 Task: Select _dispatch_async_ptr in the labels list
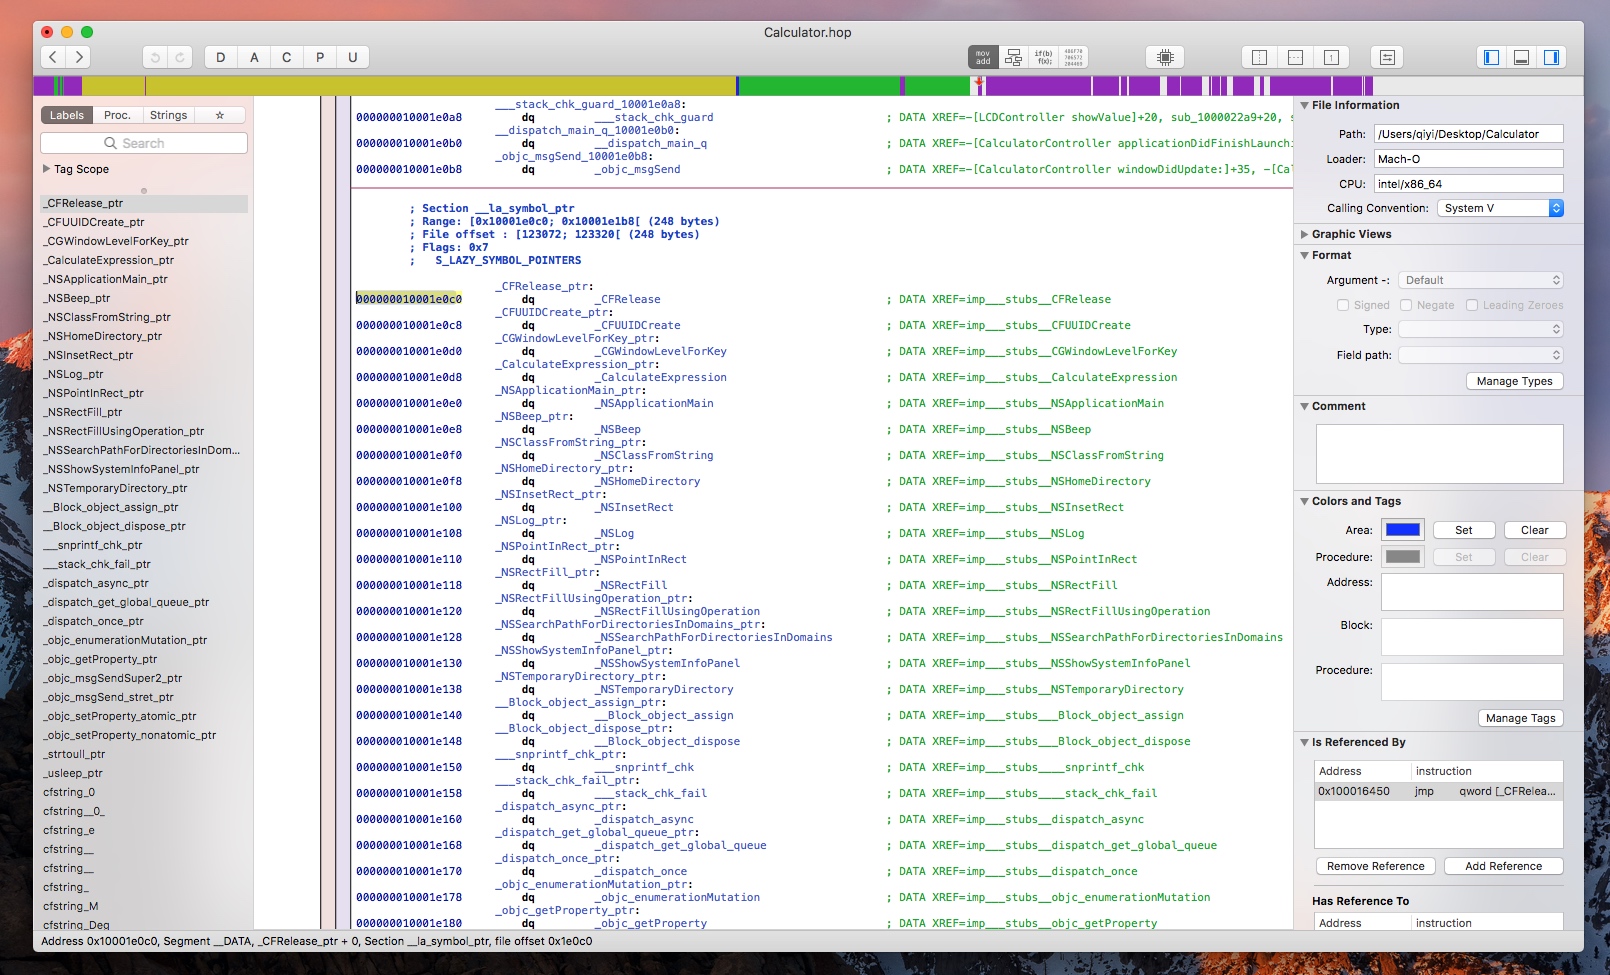pos(96,583)
